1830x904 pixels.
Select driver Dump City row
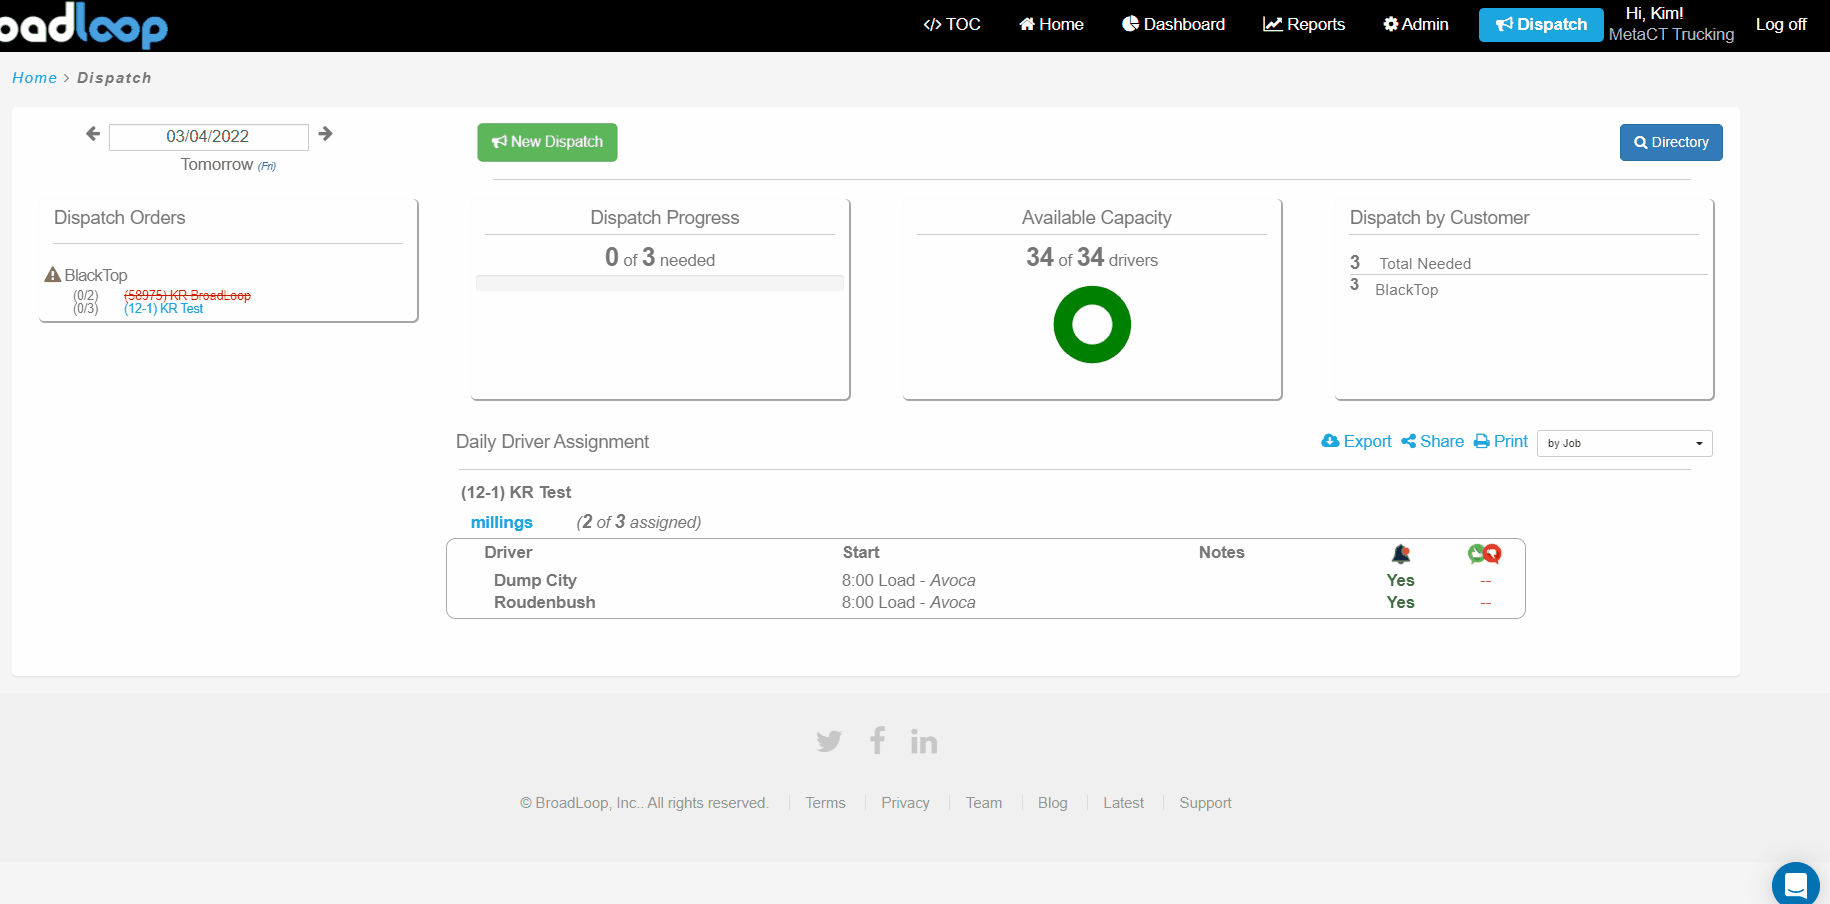coord(986,580)
